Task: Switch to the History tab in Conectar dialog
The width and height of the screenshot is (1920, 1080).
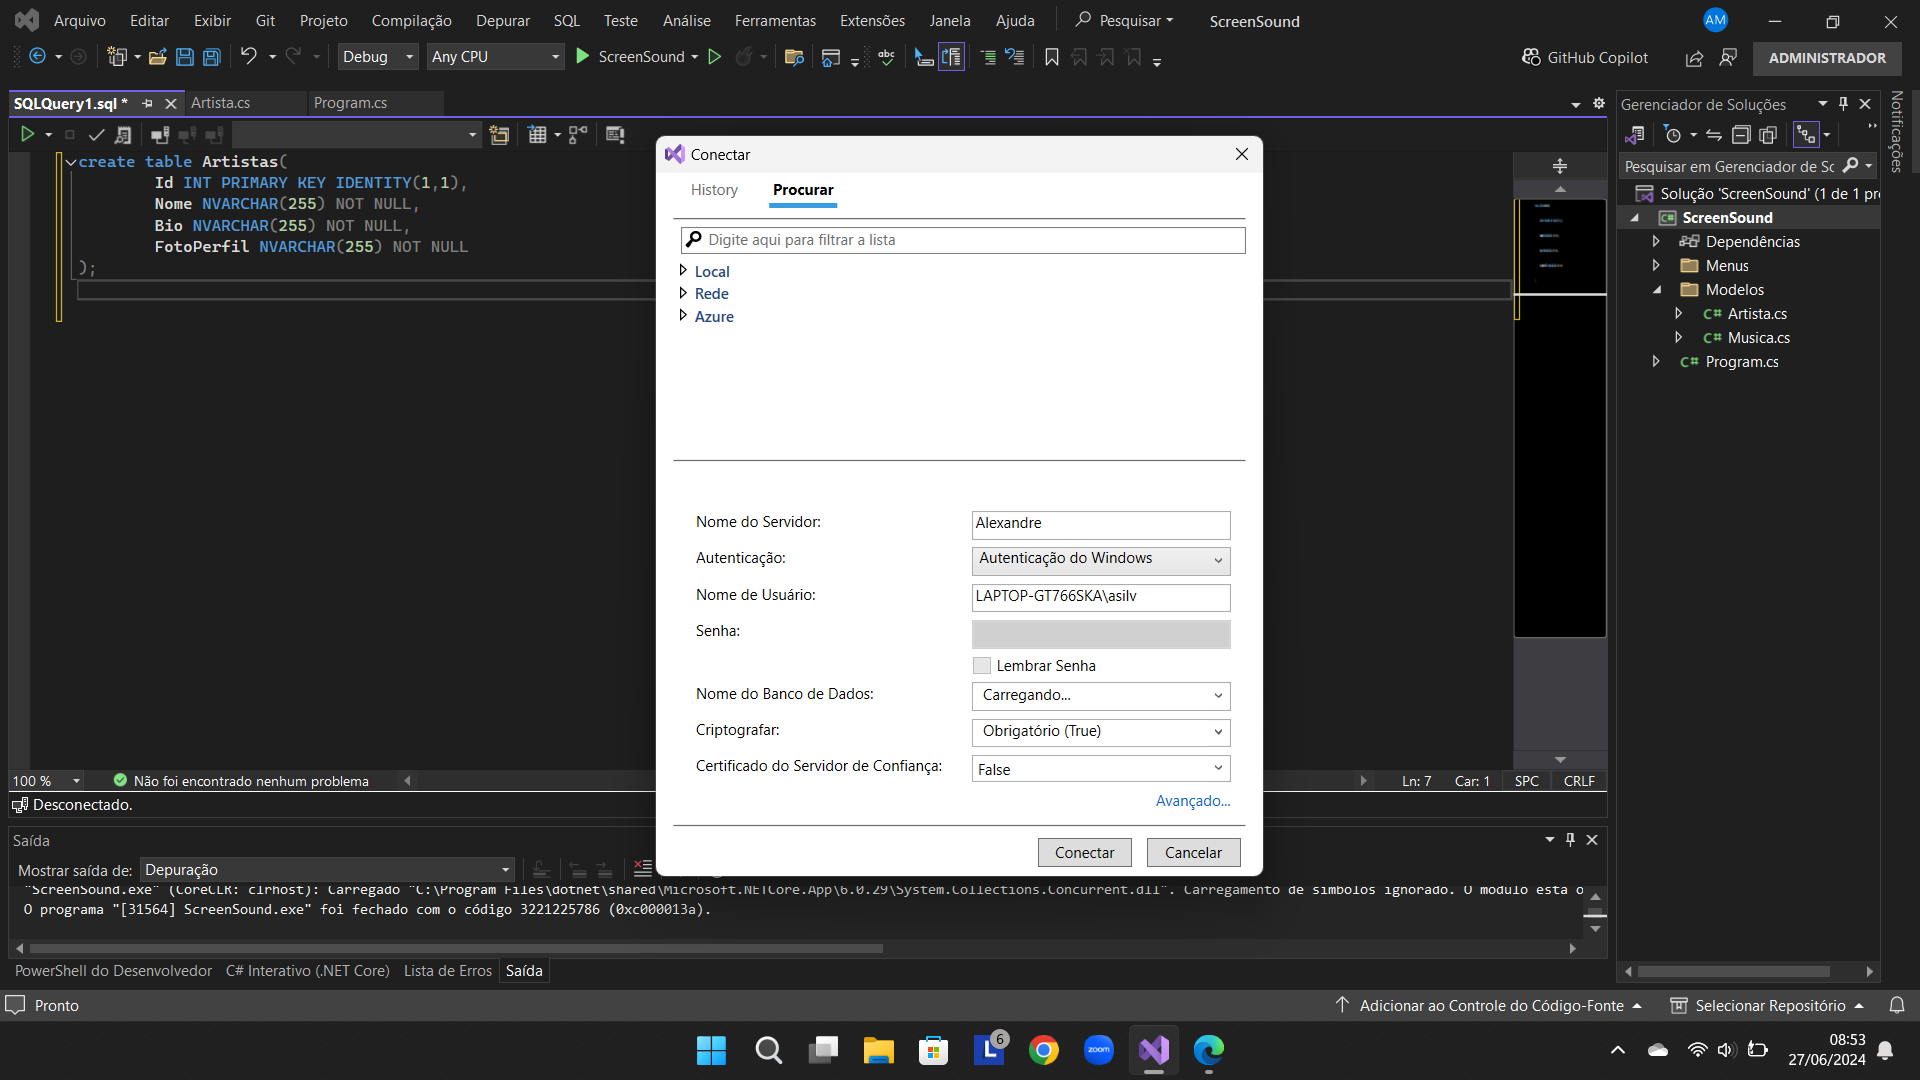Action: tap(714, 190)
